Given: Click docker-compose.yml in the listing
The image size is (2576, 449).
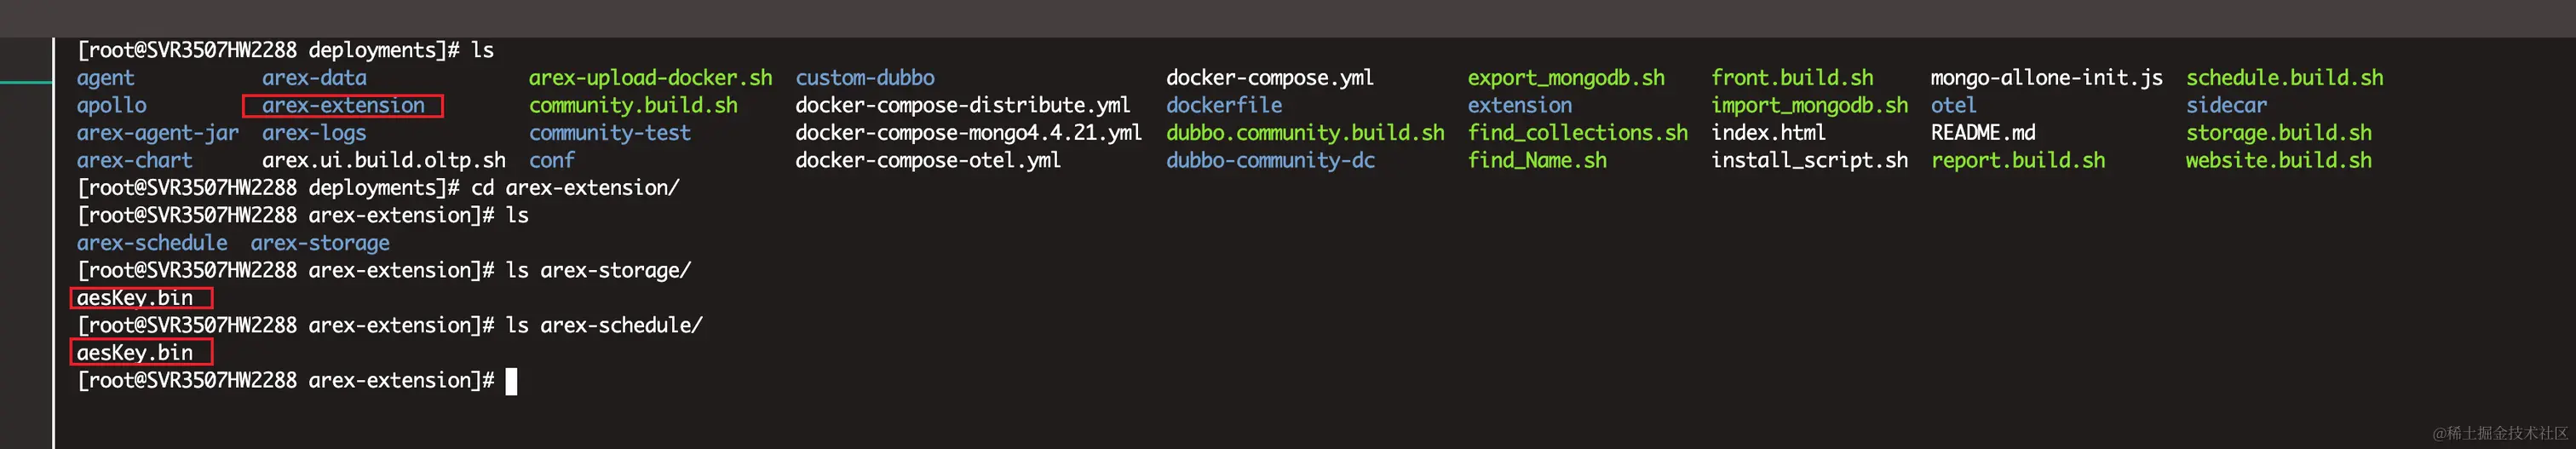Looking at the screenshot, I should click(x=1269, y=78).
